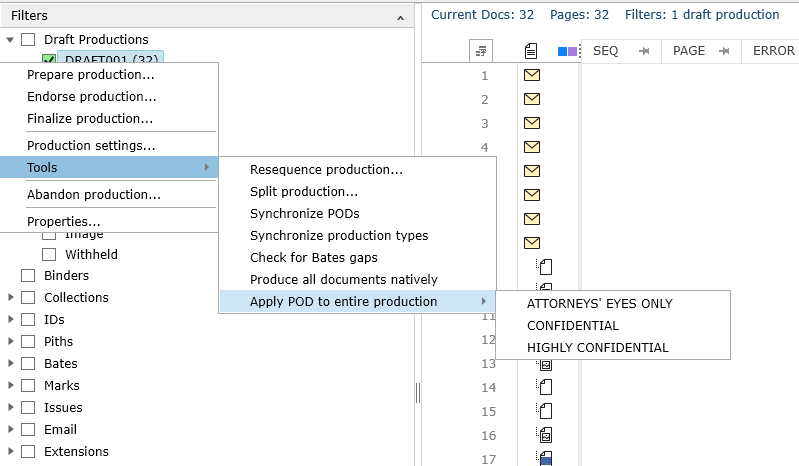Click the email envelope icon in row 1
This screenshot has width=799, height=466.
pos(532,75)
